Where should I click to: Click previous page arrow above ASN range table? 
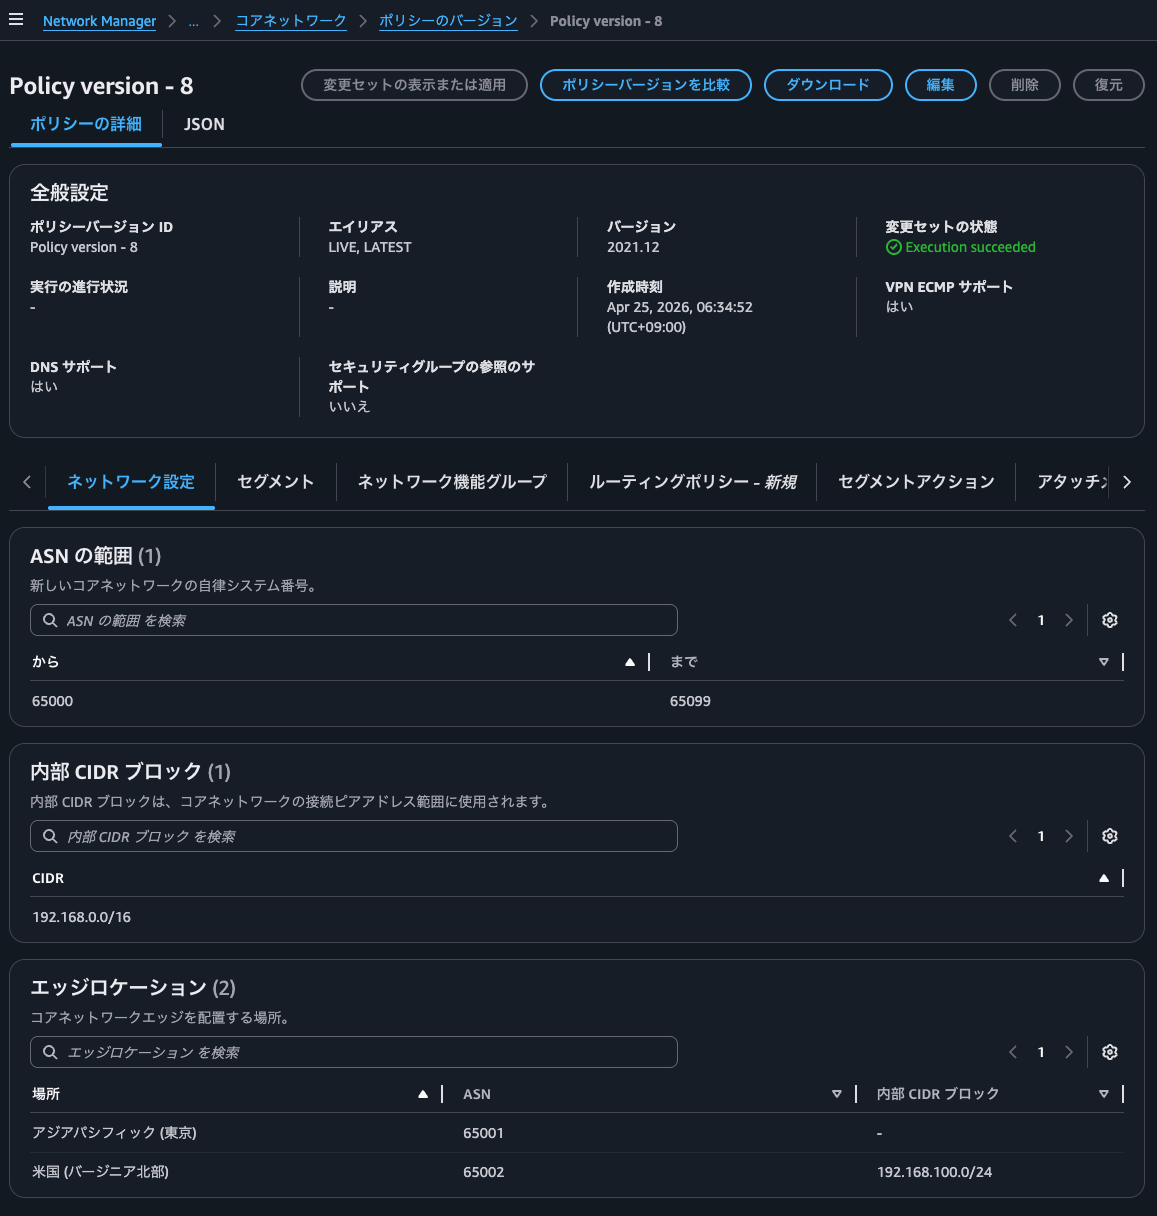1012,620
